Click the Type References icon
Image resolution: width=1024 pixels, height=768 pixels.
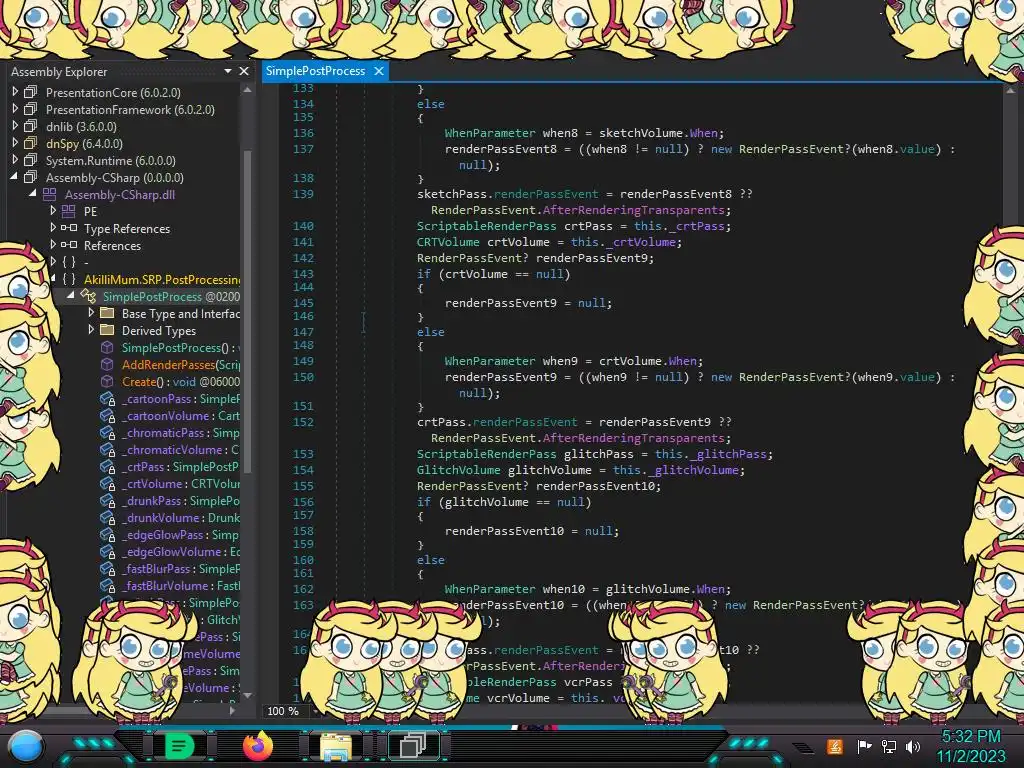coord(69,228)
